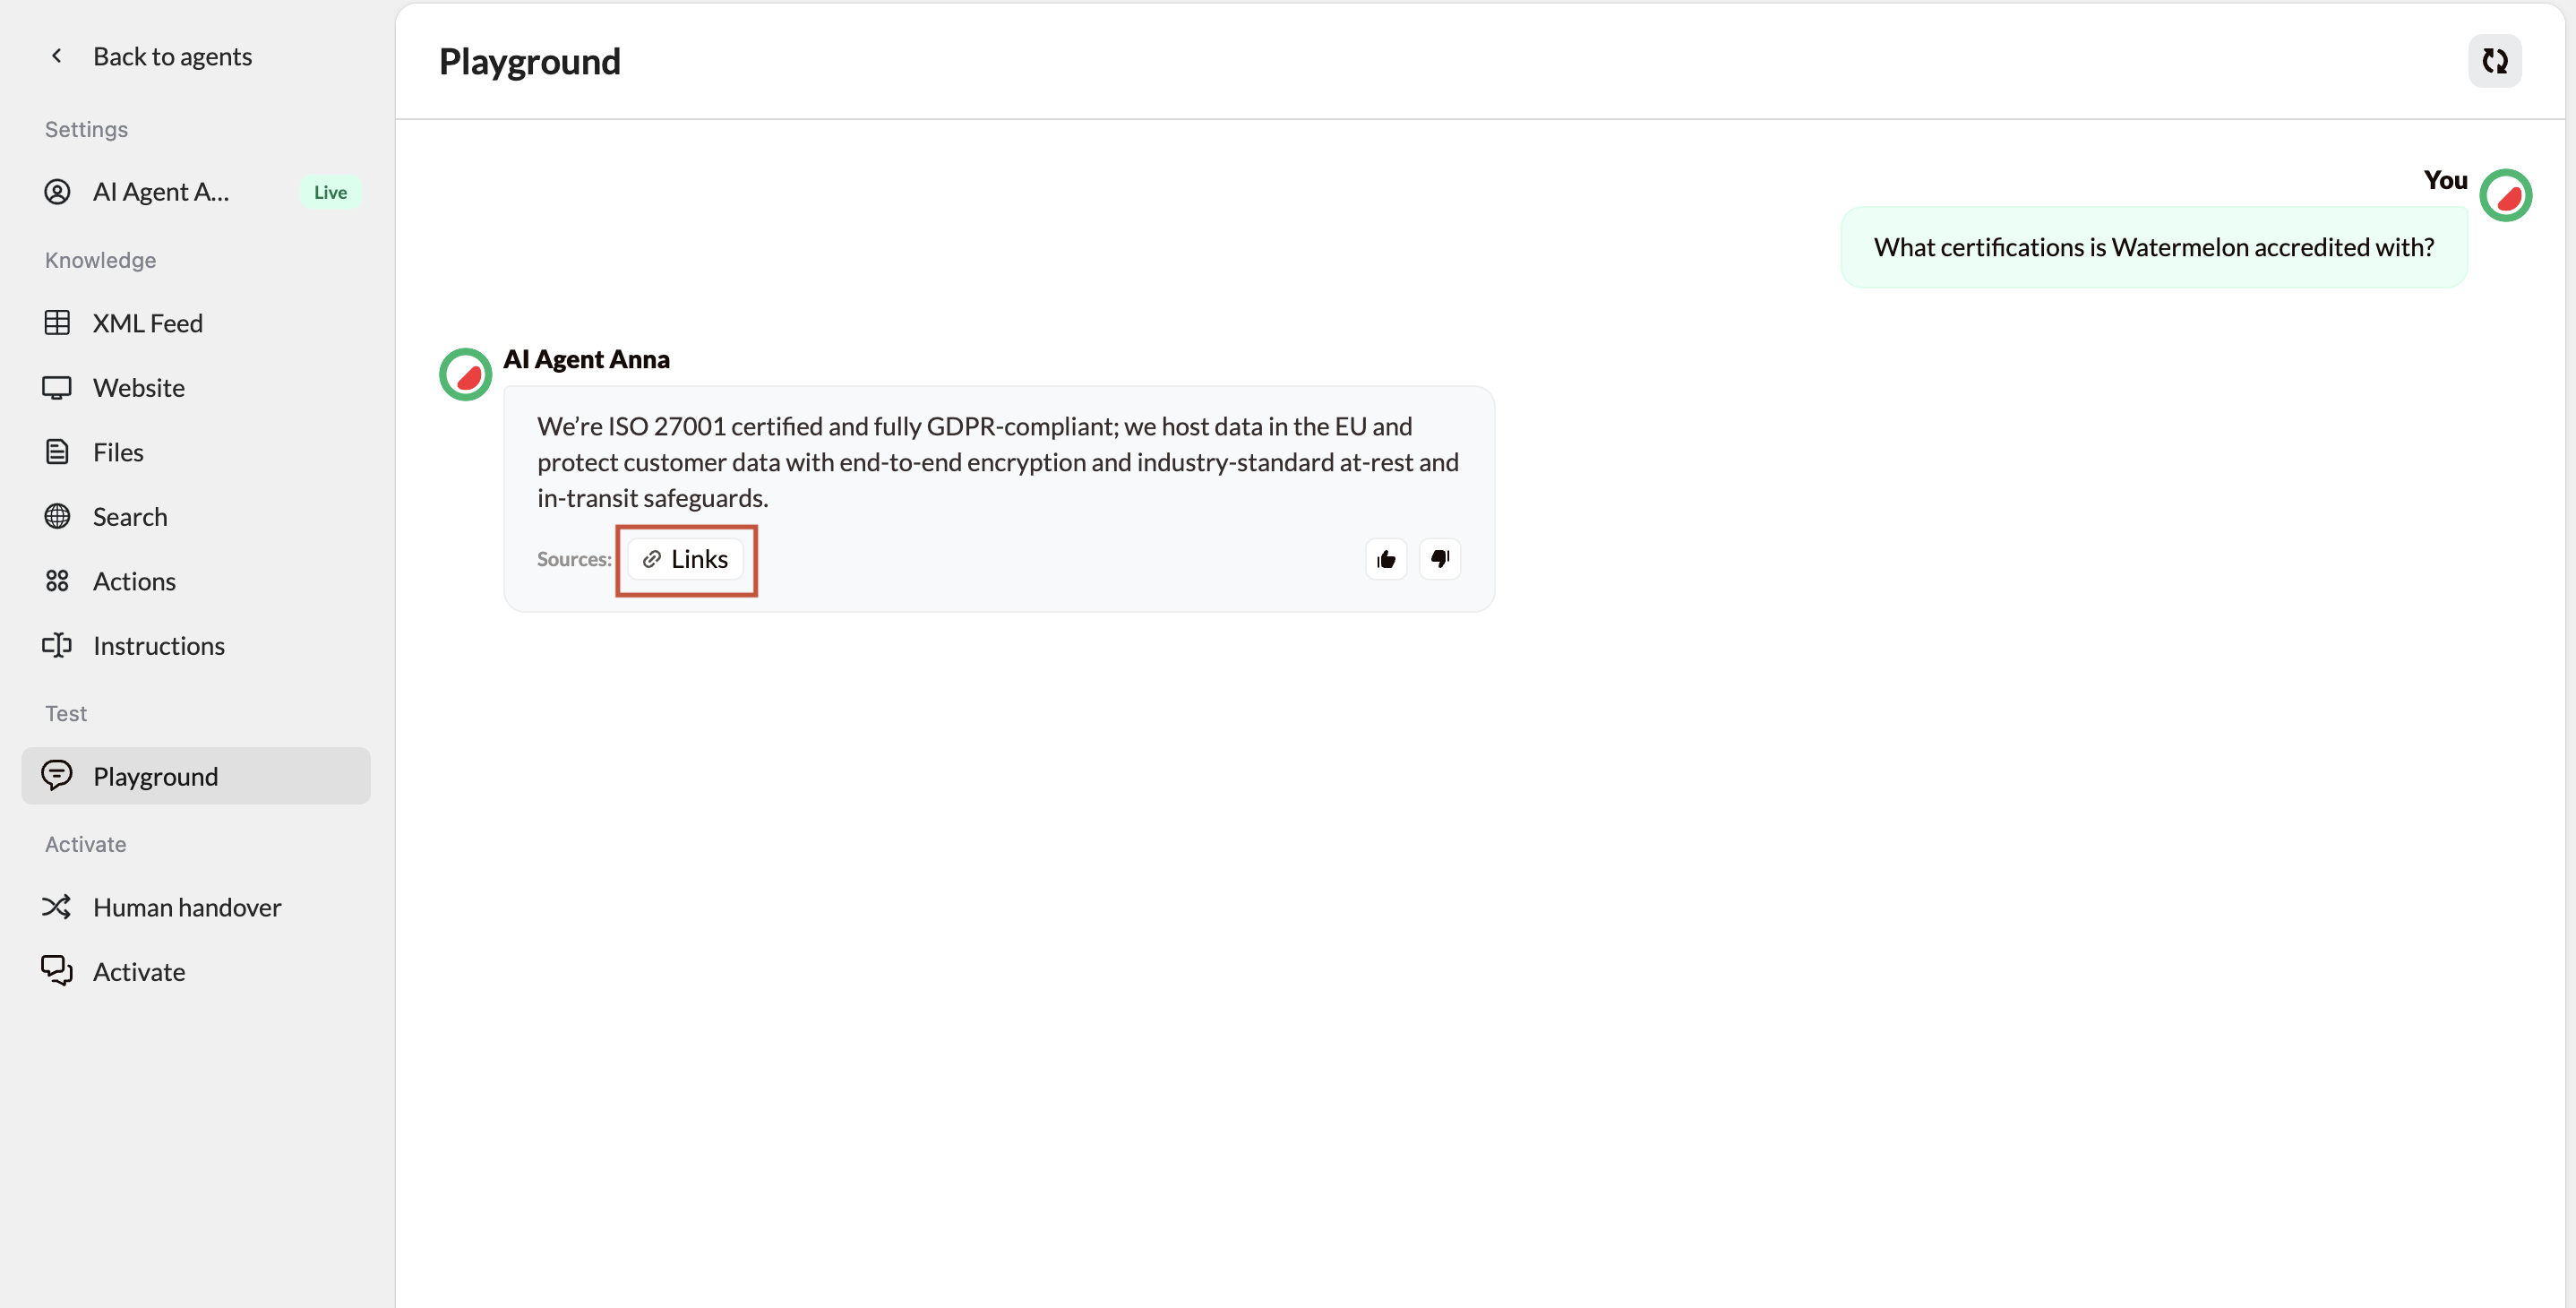Click the Website monitor icon
Screen dimensions: 2576x1308
point(57,388)
